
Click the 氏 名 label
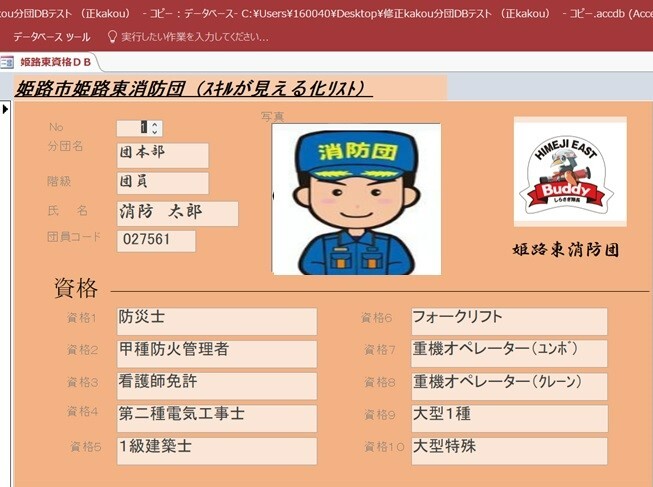pyautogui.click(x=67, y=210)
